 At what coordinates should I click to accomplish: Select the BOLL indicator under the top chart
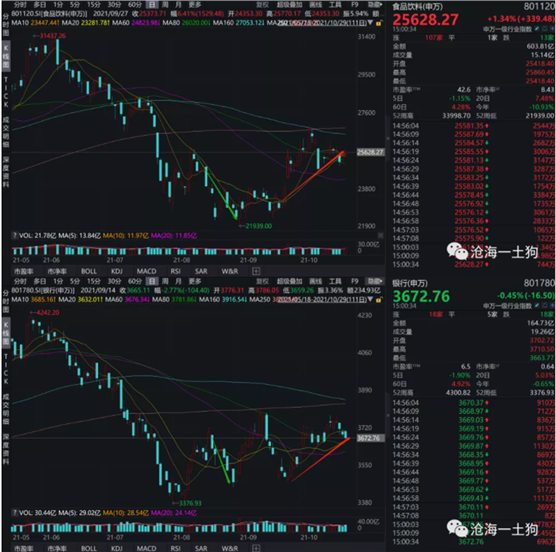[x=89, y=271]
